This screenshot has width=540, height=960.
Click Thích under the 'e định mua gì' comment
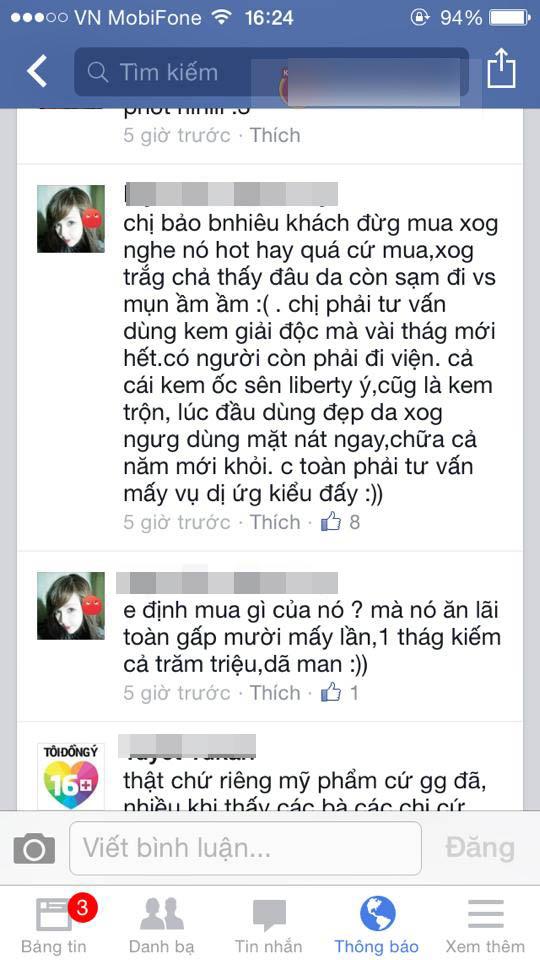pyautogui.click(x=275, y=692)
